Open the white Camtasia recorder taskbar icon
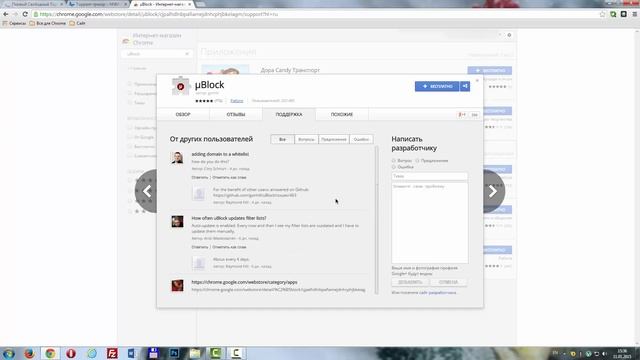The width and height of the screenshot is (640, 360). pyautogui.click(x=236, y=353)
